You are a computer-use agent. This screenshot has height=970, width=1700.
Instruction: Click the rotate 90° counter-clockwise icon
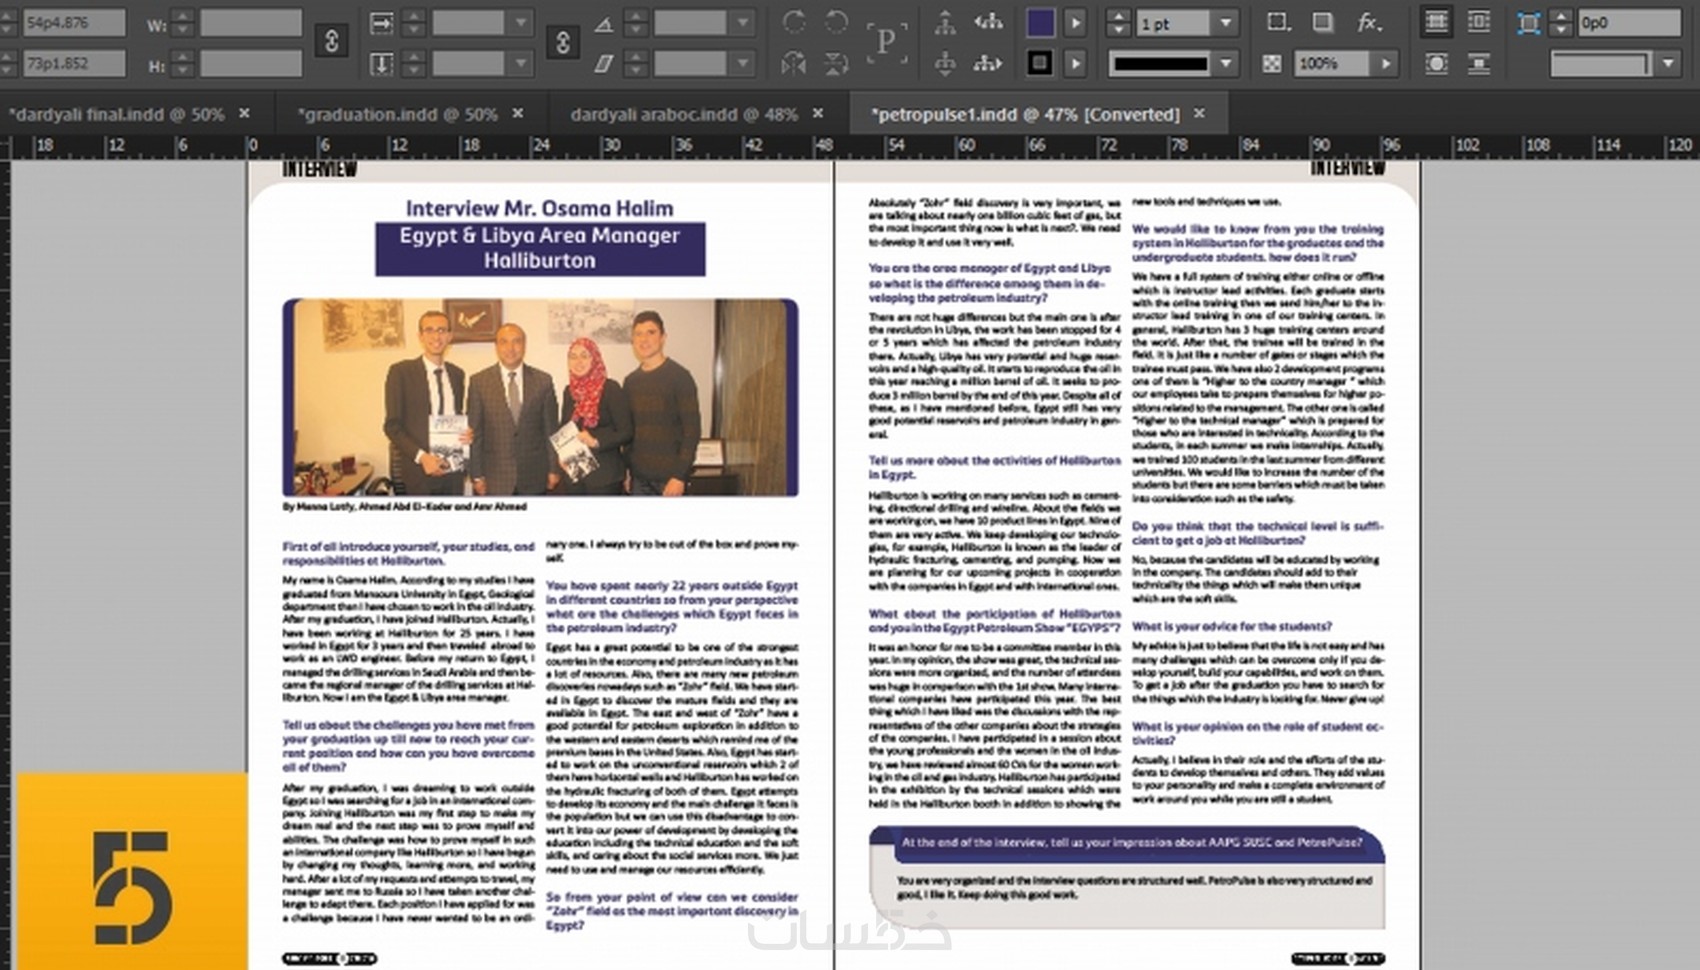[x=836, y=22]
